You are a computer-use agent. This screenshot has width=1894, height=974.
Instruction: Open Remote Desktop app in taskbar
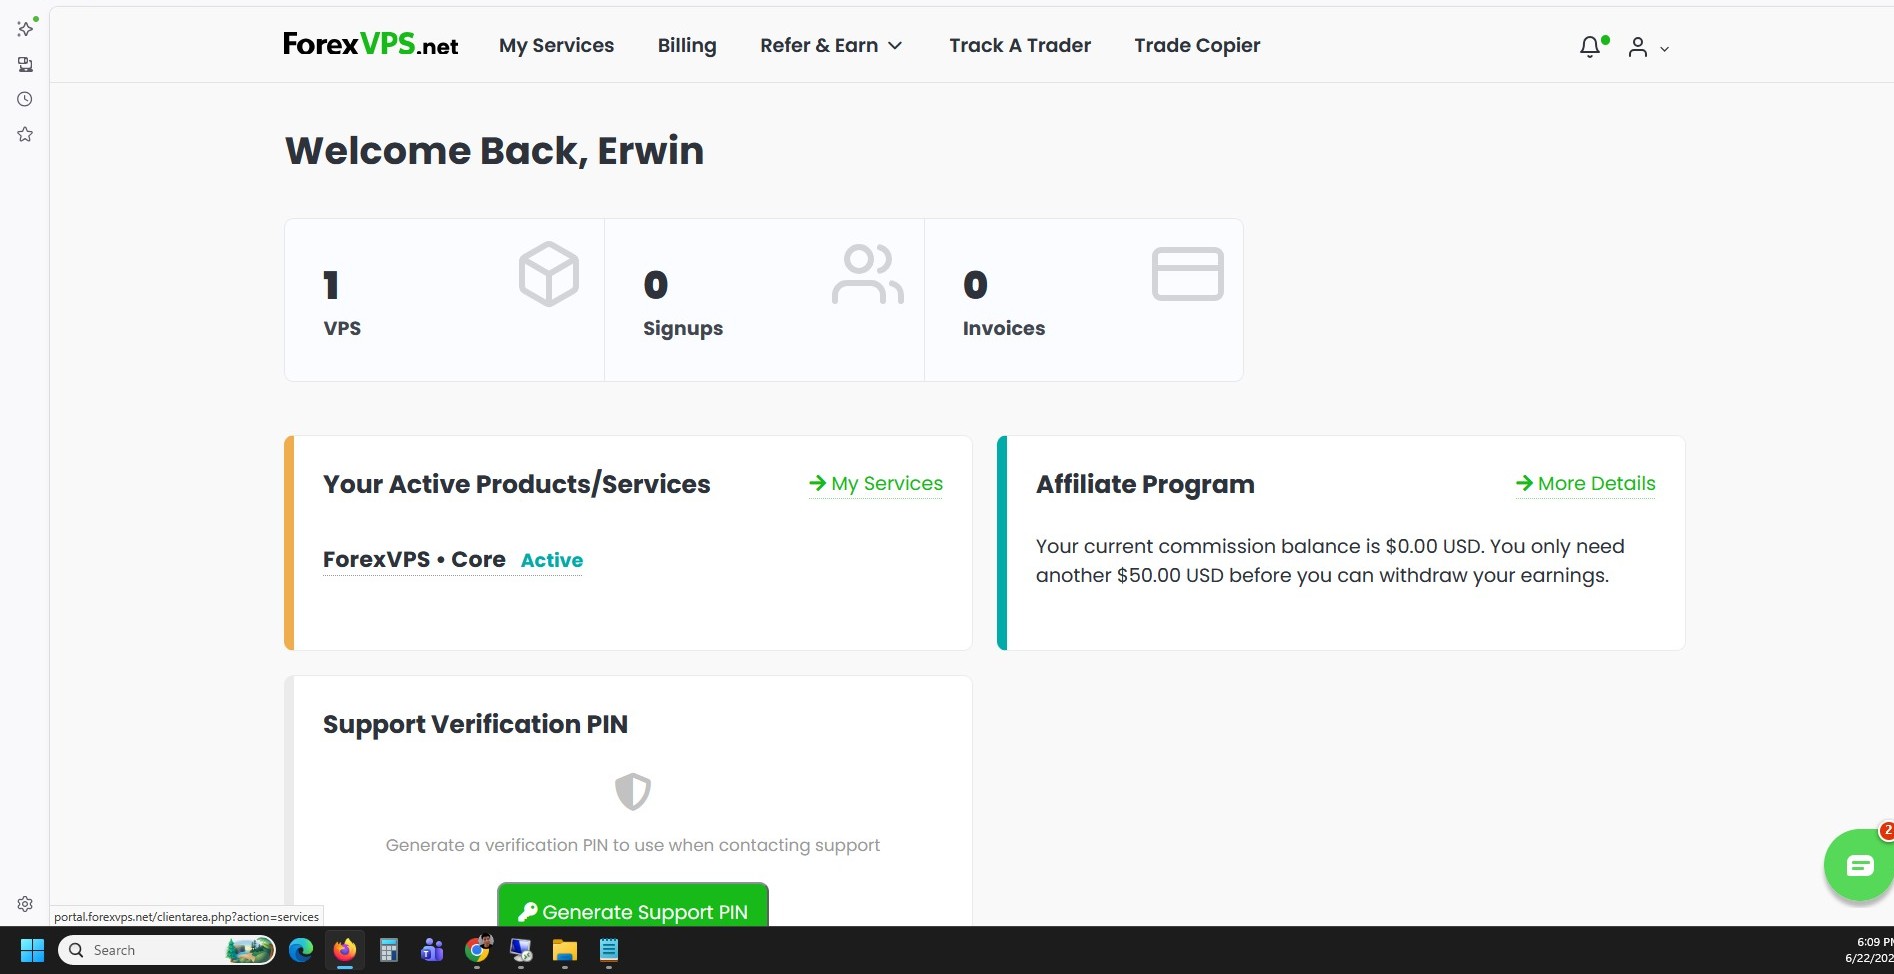click(x=521, y=950)
